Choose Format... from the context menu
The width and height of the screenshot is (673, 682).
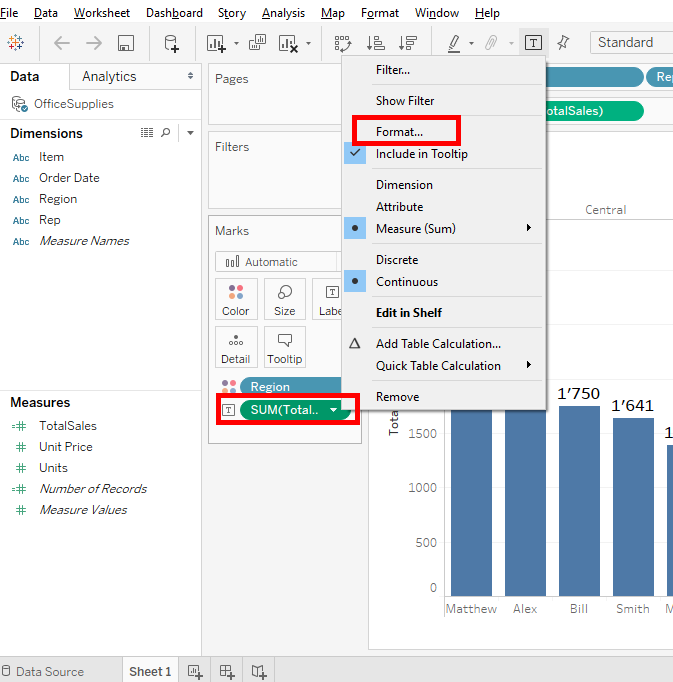pyautogui.click(x=399, y=131)
